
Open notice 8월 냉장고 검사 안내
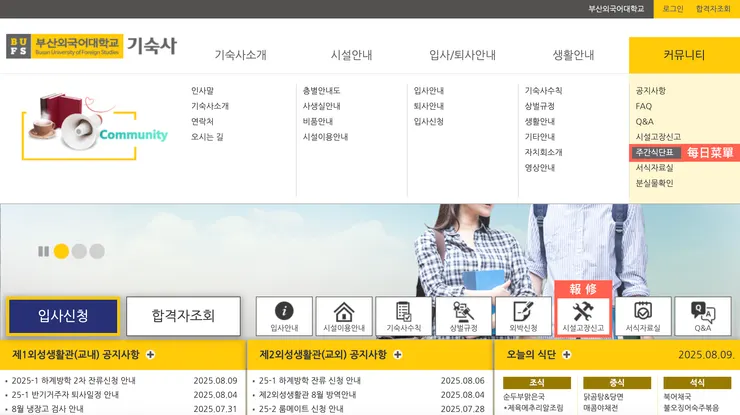point(47,409)
